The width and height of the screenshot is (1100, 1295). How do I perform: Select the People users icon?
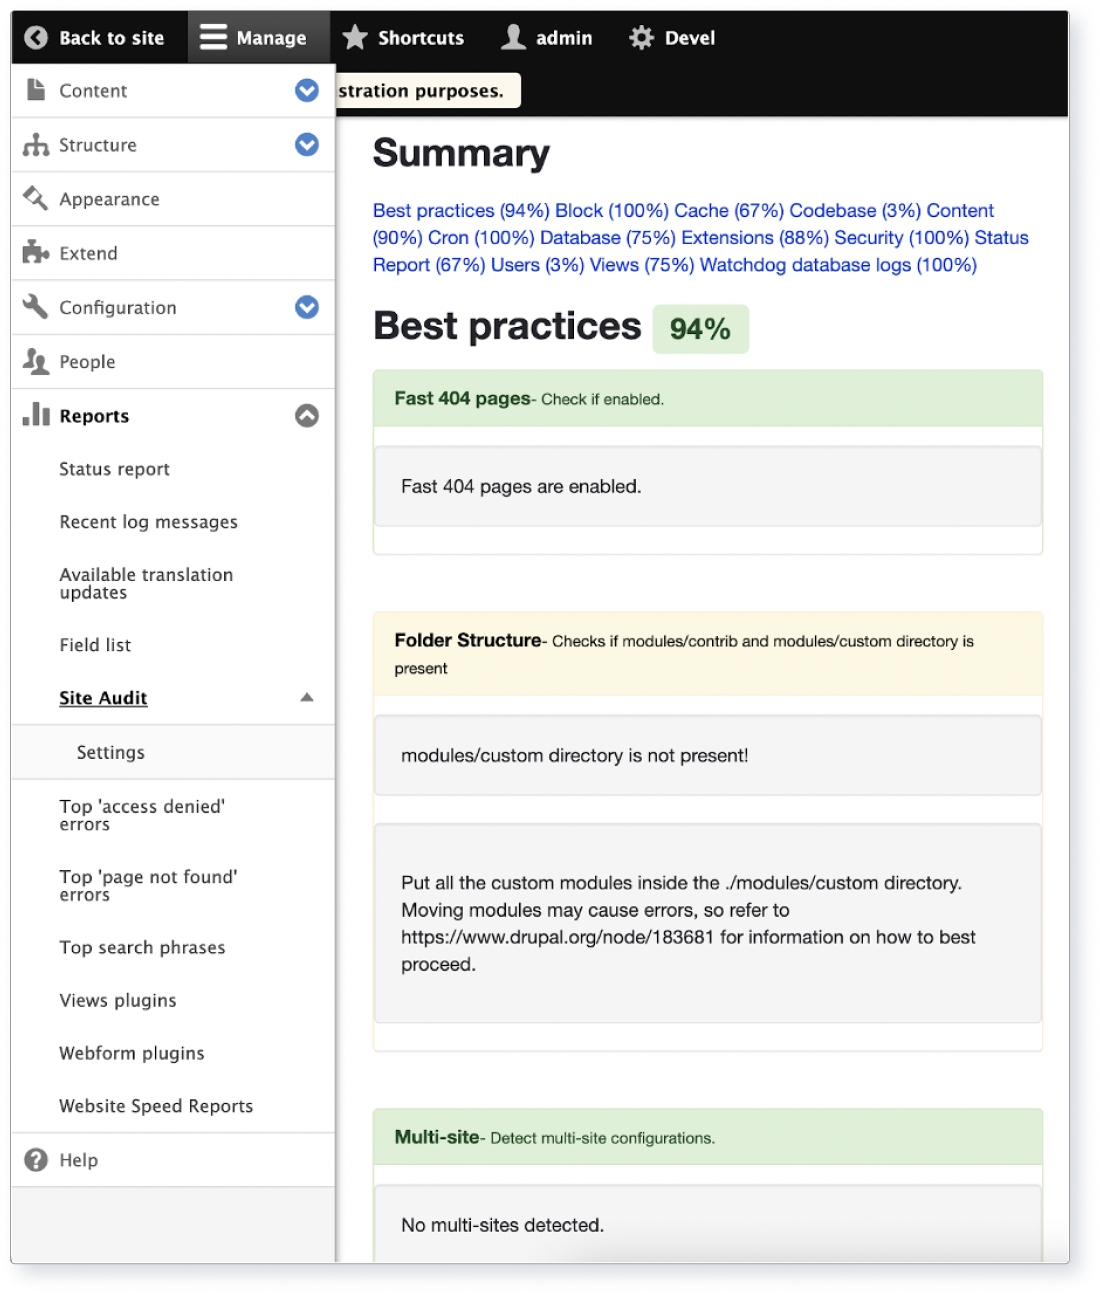pyautogui.click(x=36, y=361)
